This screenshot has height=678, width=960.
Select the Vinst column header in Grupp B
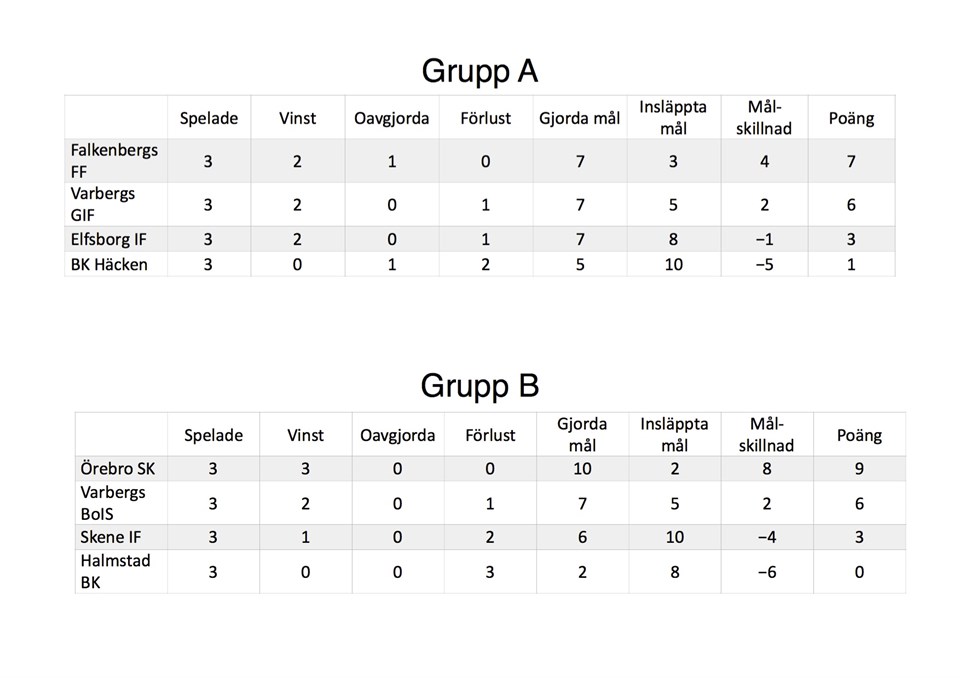point(305,435)
